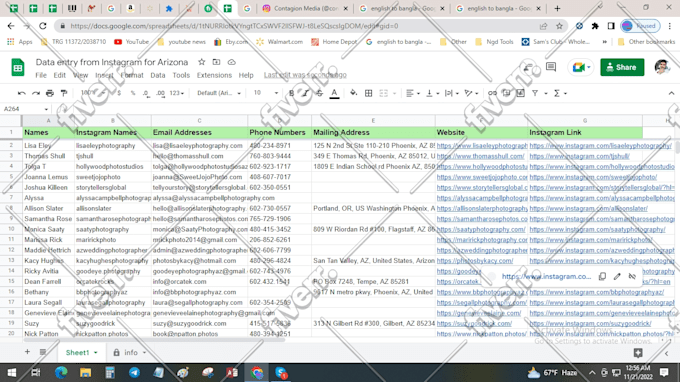
Task: Toggle Bold formatting
Action: point(291,93)
